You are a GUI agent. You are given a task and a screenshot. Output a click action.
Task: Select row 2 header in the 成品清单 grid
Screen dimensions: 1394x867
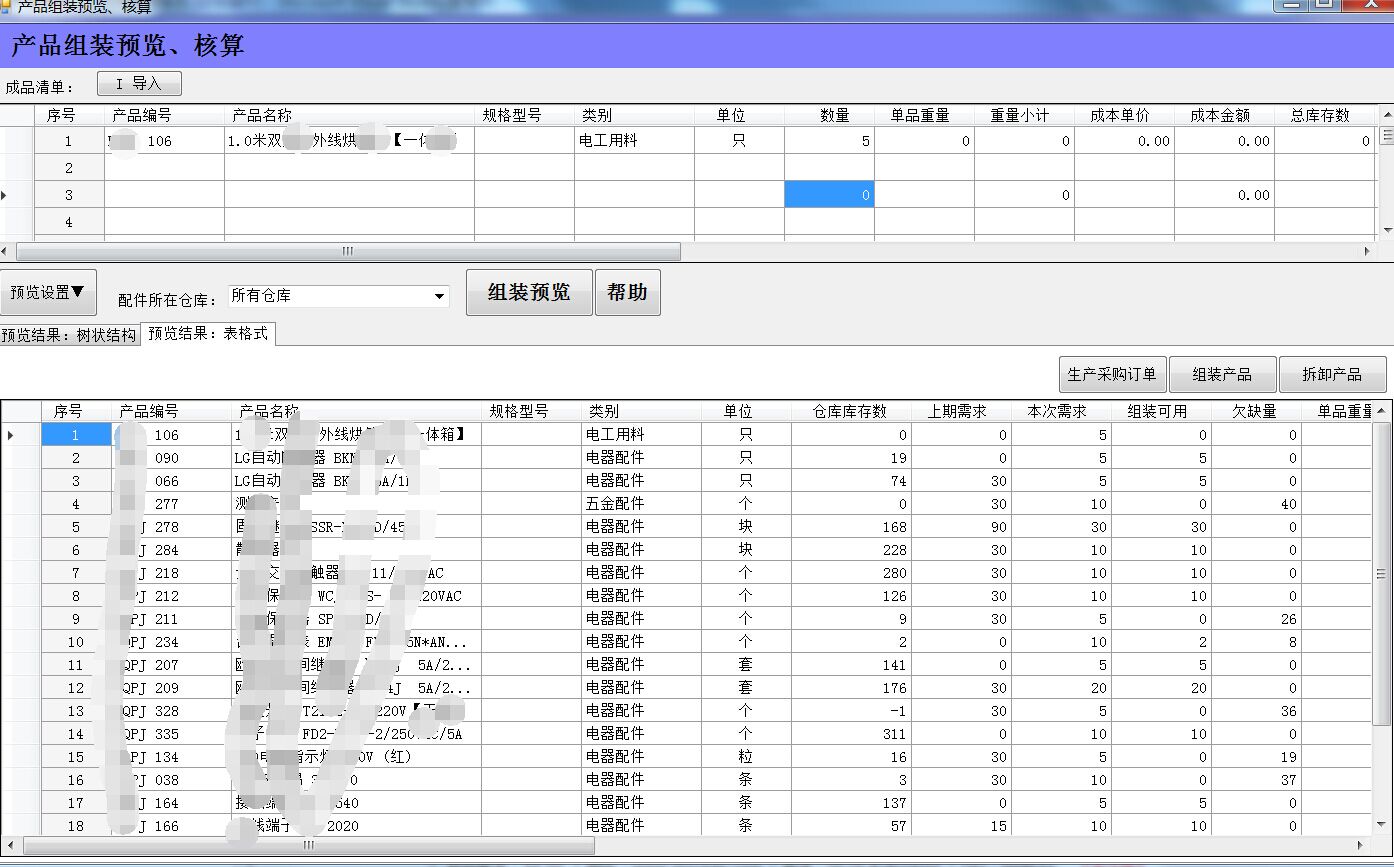69,168
